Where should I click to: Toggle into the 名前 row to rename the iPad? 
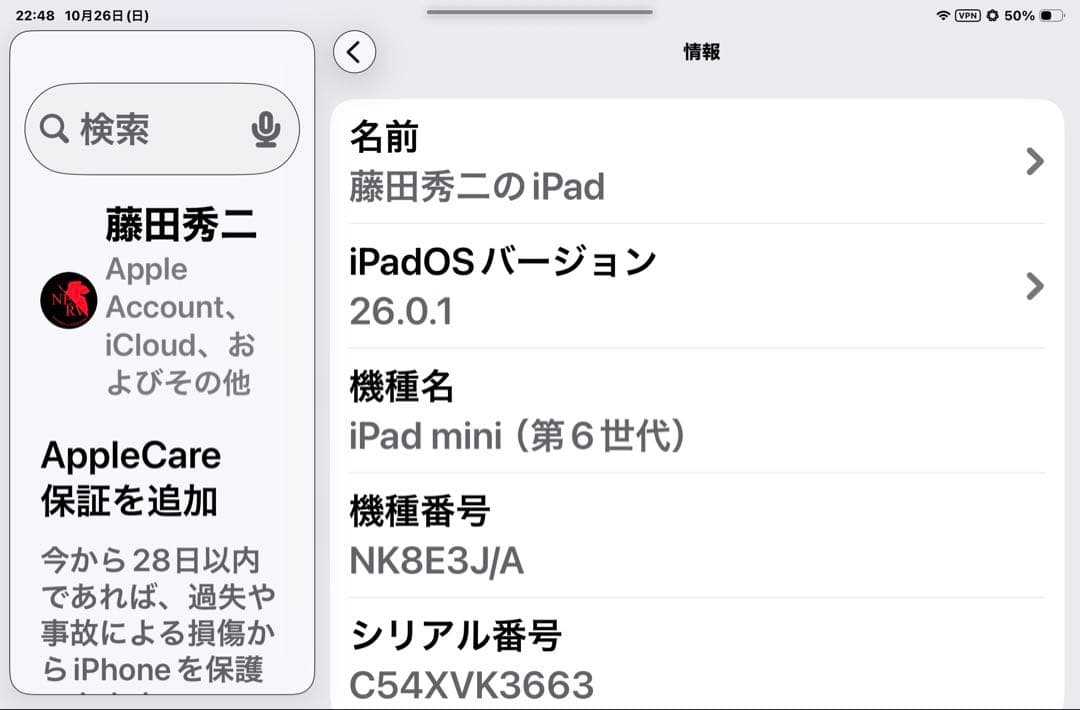pyautogui.click(x=690, y=160)
